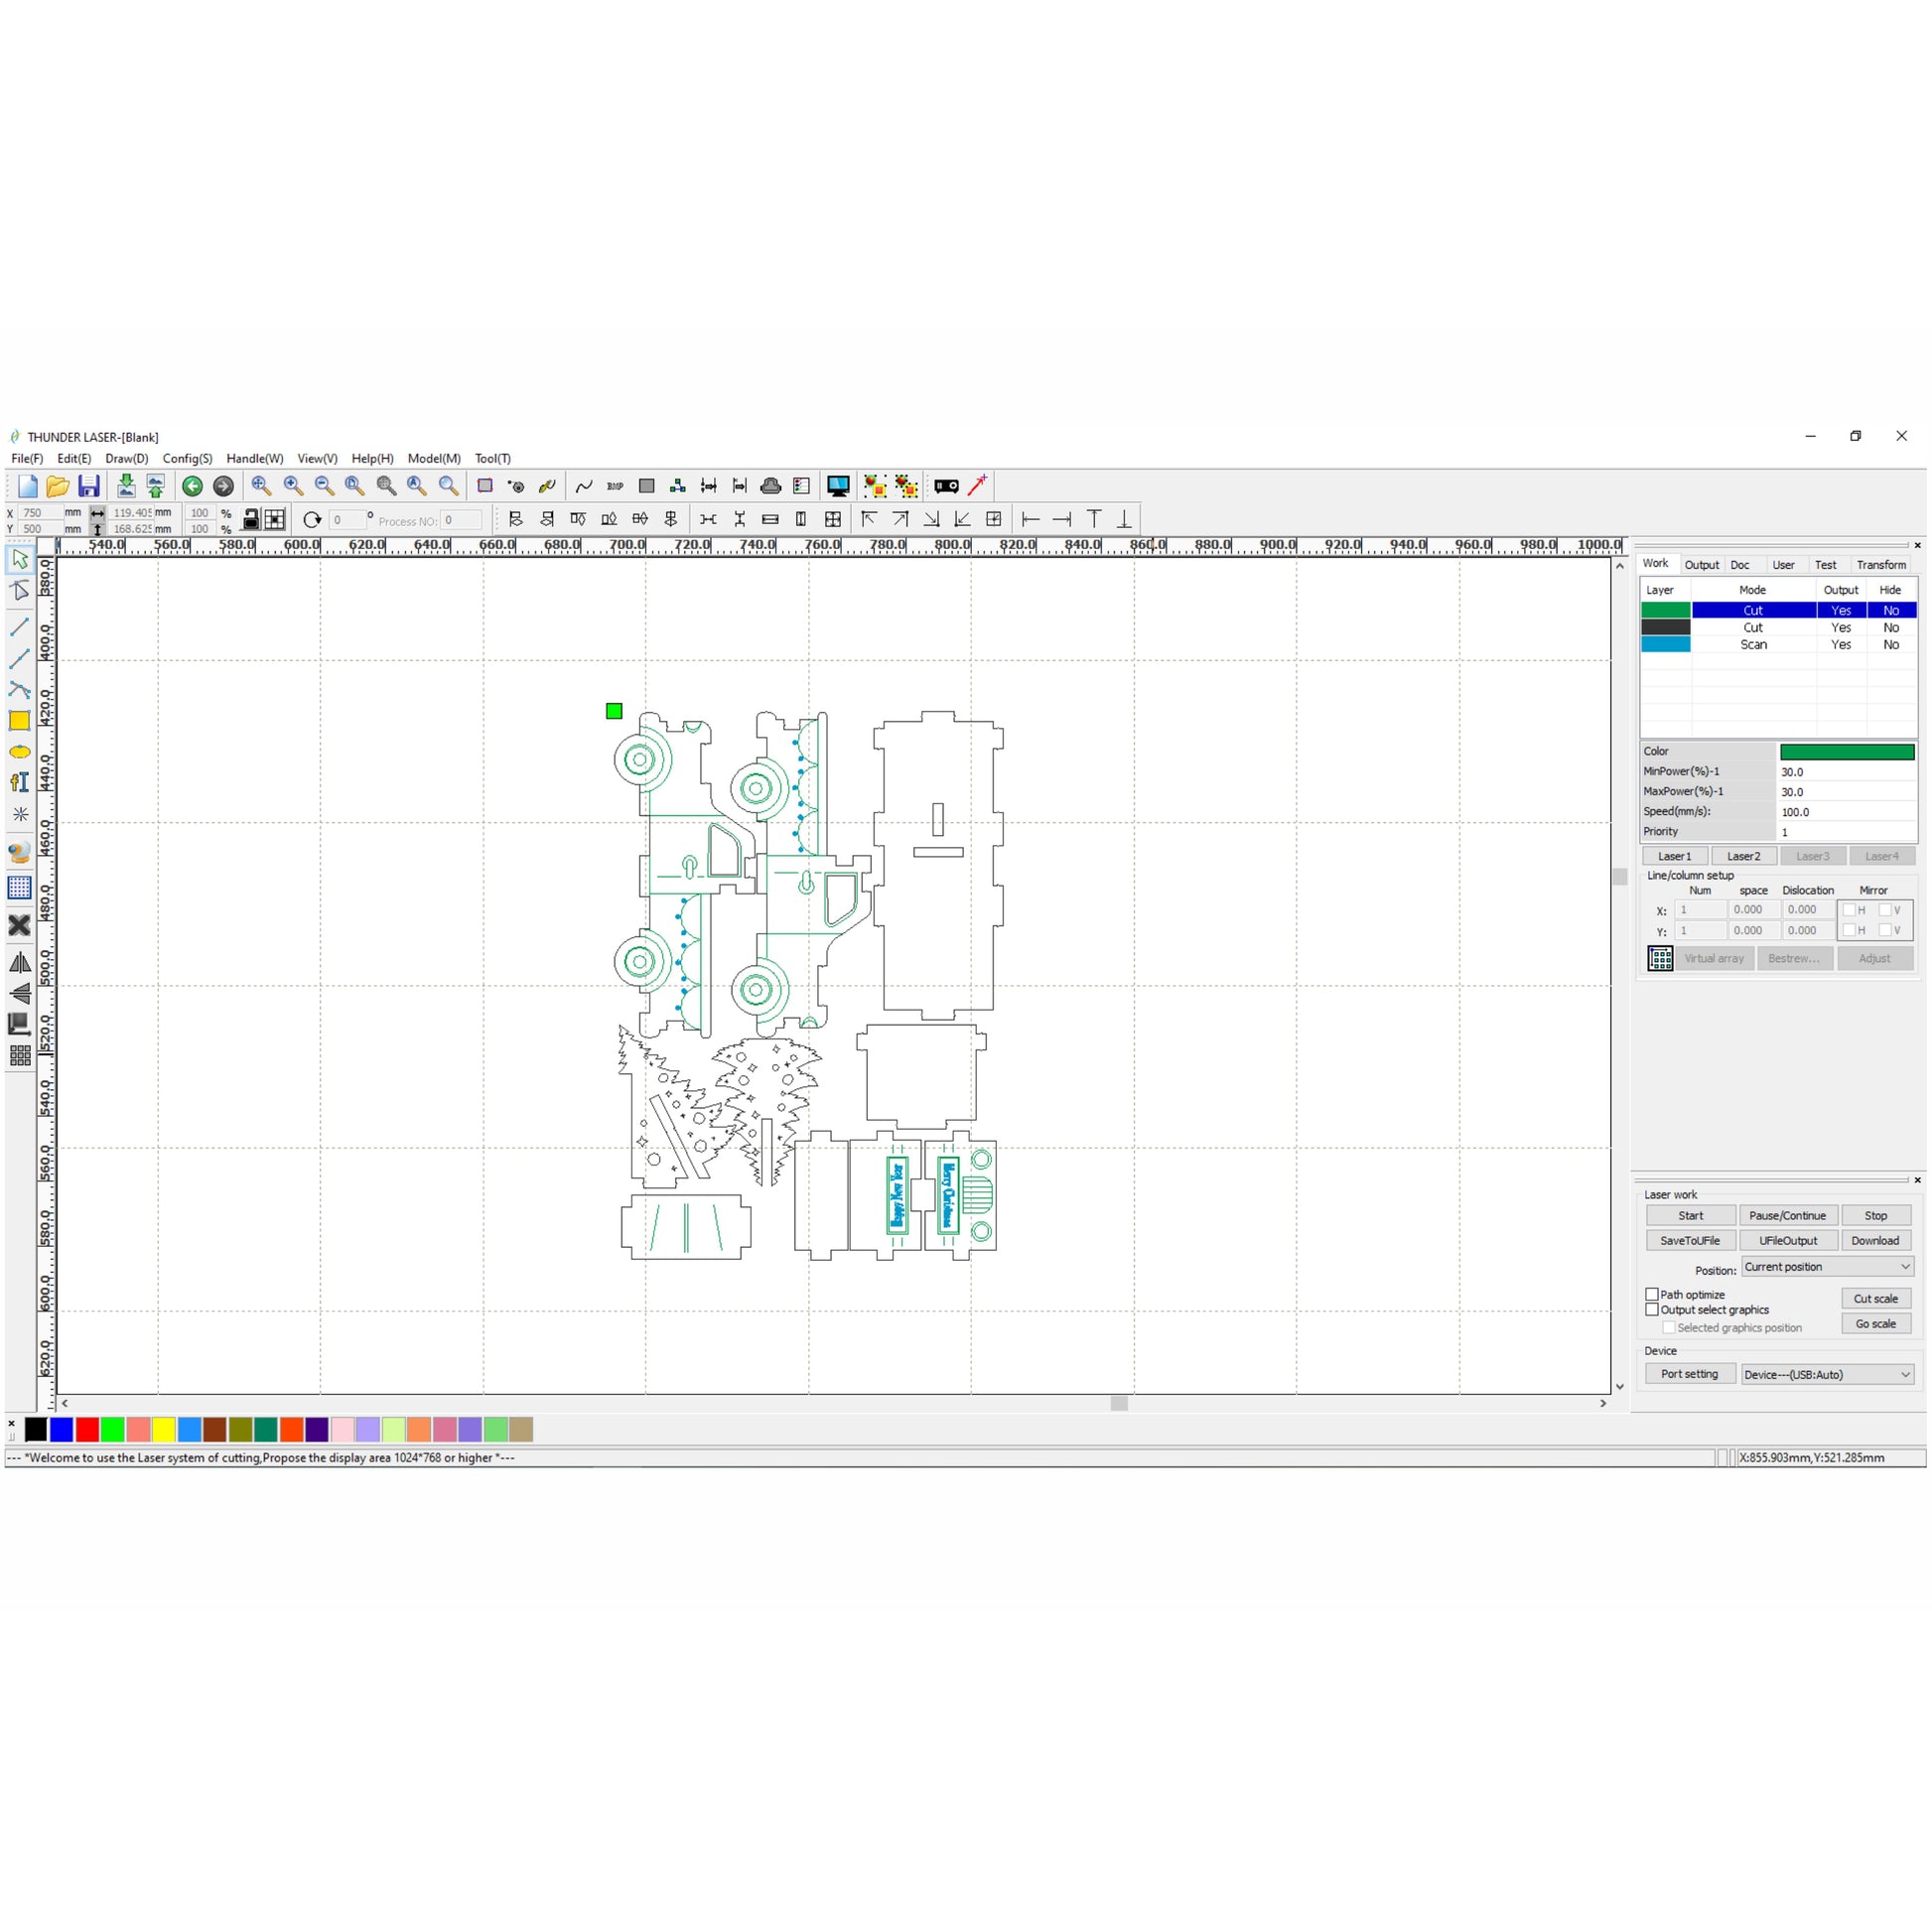Click the open folder icon

[58, 486]
